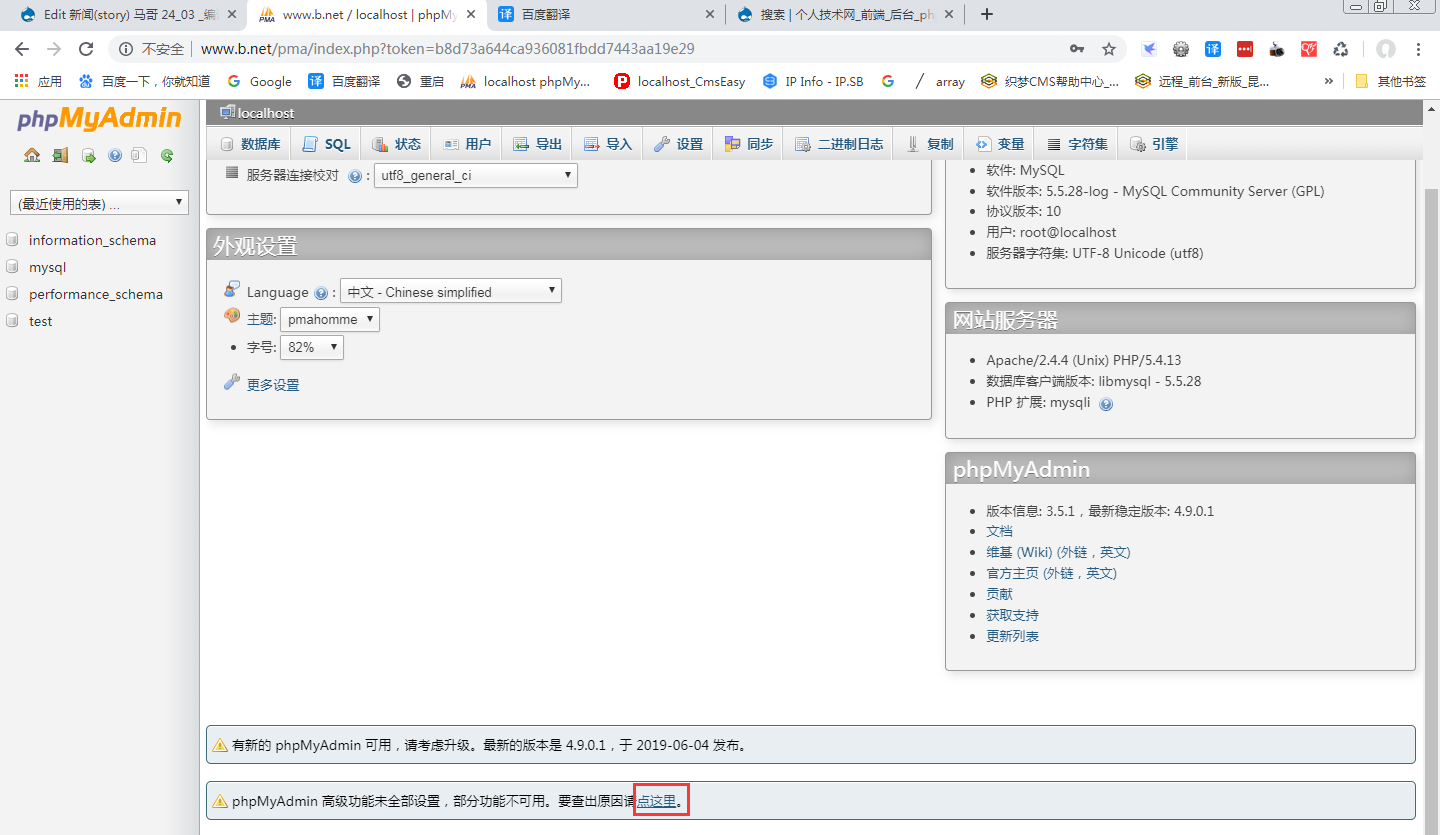Click the document pages icon in sidebar
The width and height of the screenshot is (1440, 835).
140,155
